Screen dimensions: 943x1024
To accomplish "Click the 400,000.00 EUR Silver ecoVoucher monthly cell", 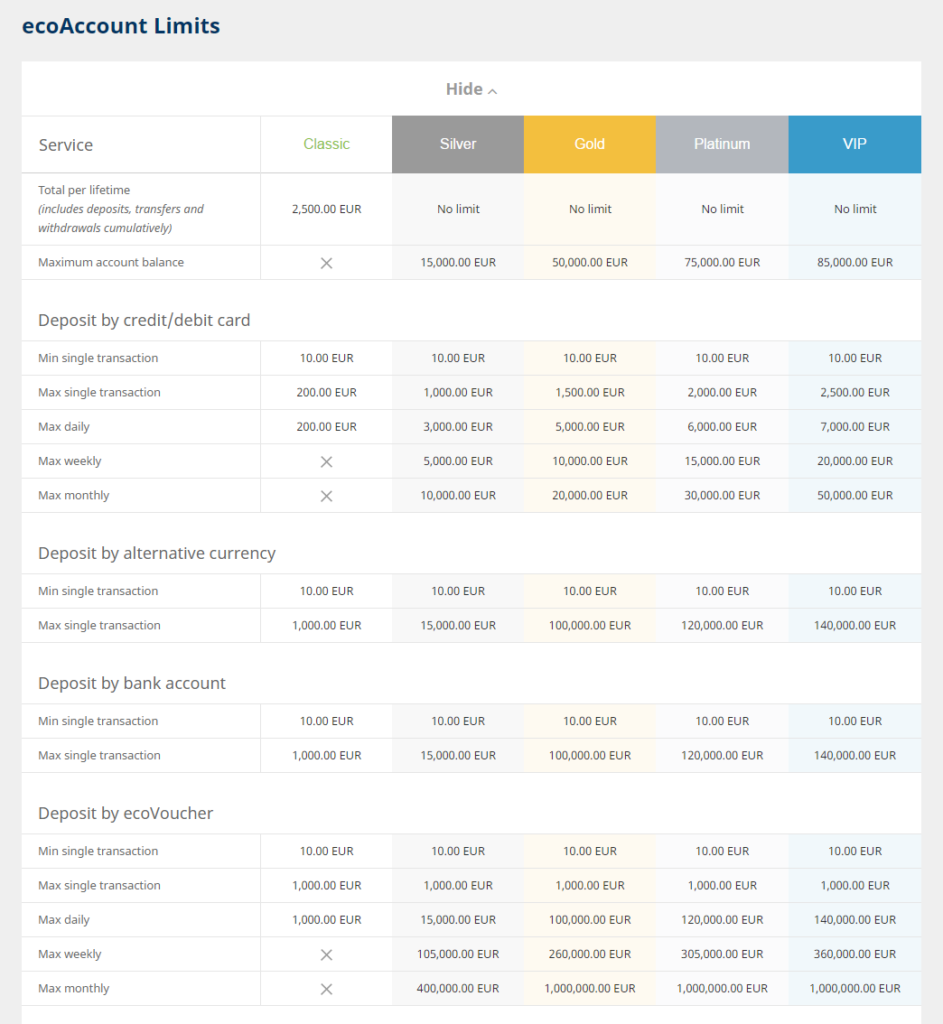I will [x=458, y=989].
